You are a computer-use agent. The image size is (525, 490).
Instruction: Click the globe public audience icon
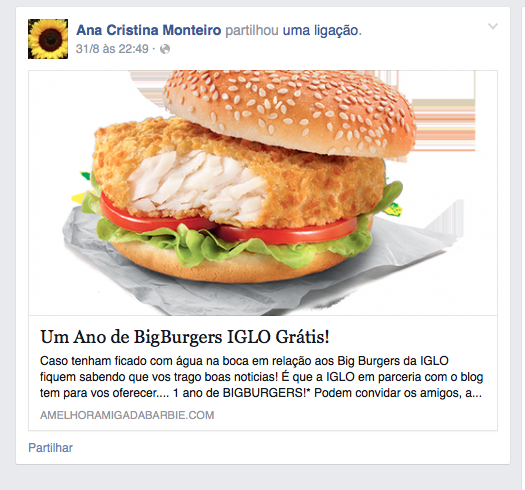(165, 49)
